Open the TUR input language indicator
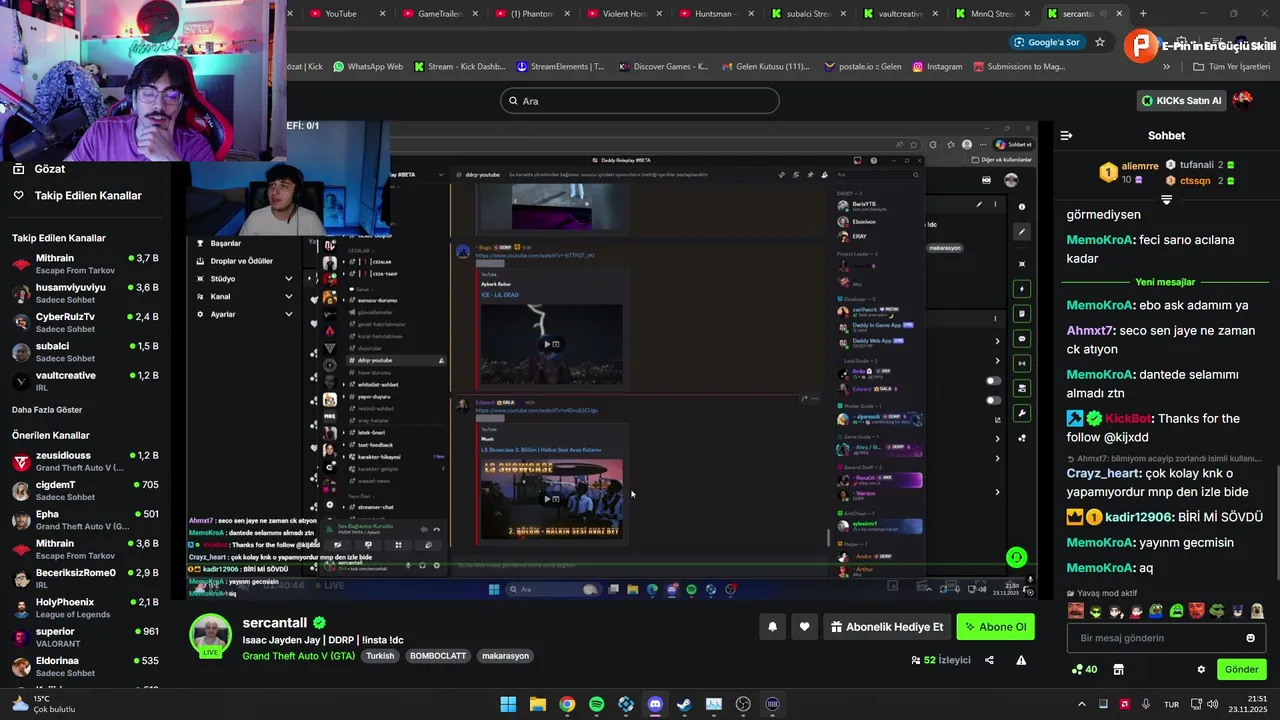1280x720 pixels. click(1171, 704)
